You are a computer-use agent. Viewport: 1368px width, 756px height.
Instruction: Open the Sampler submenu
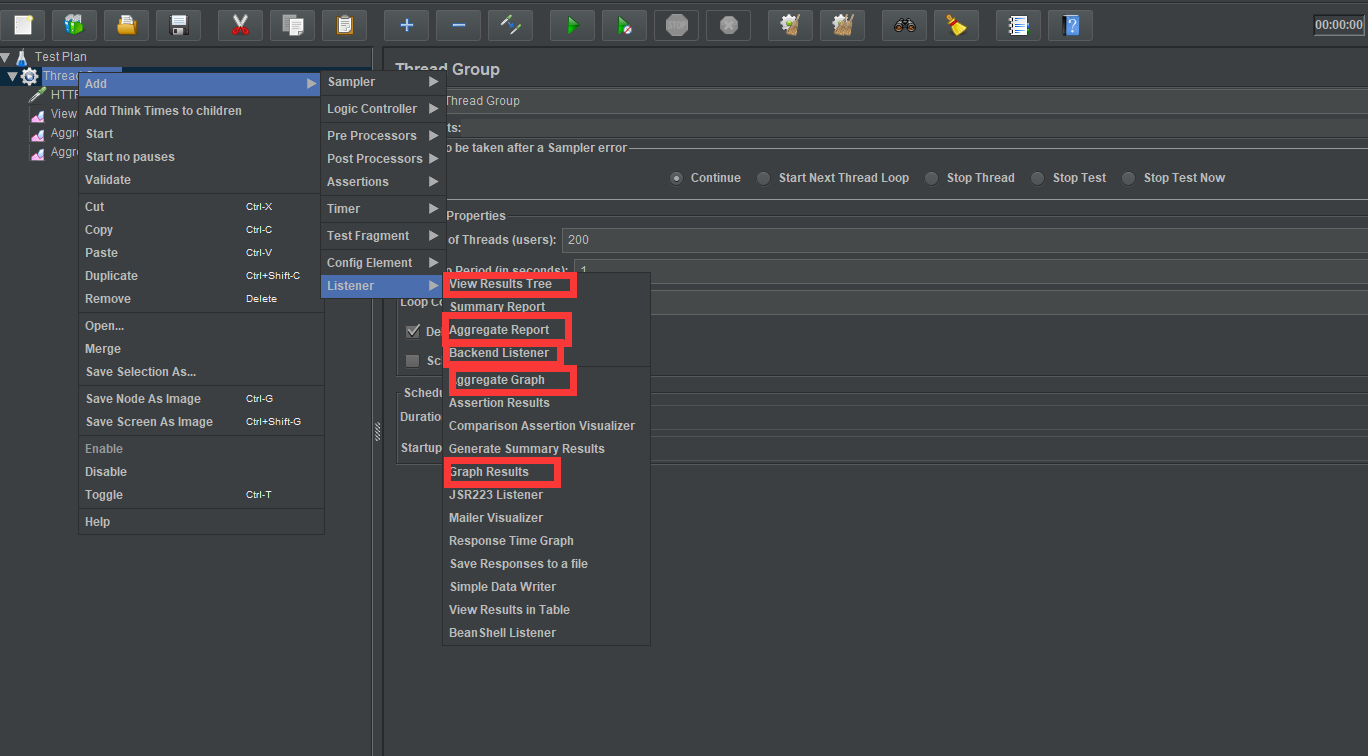[384, 82]
